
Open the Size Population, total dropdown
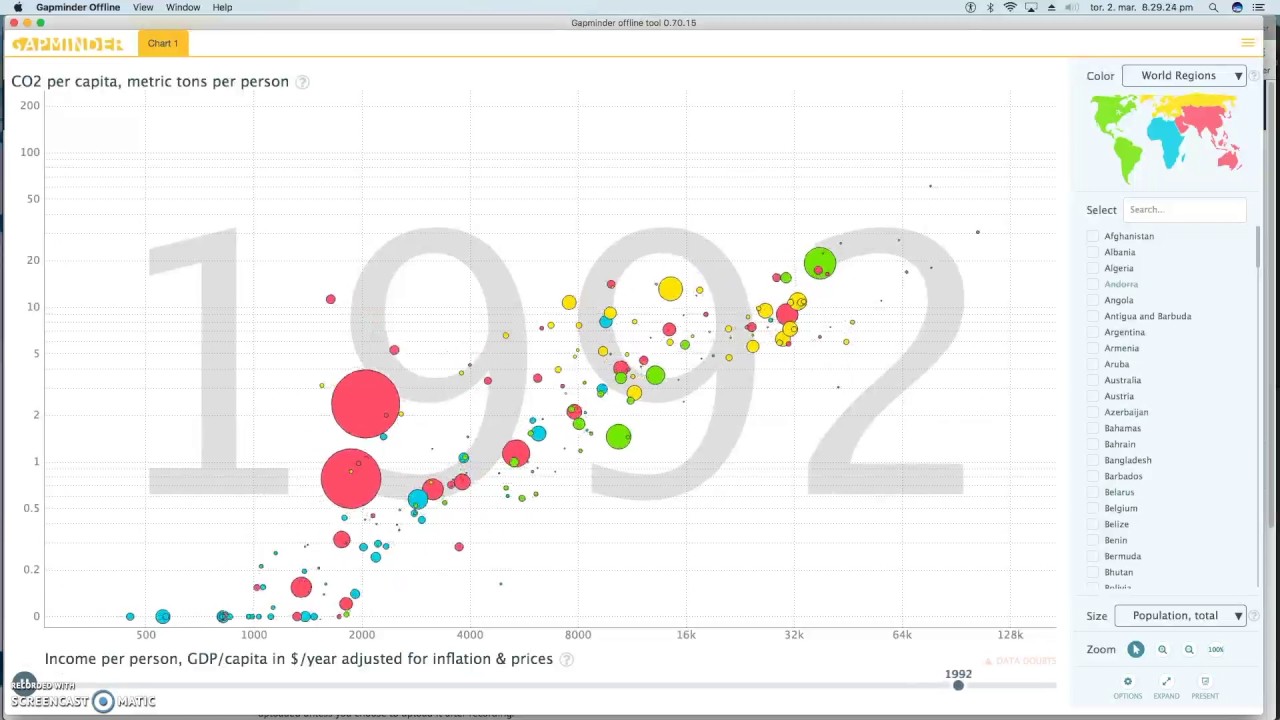(1181, 616)
